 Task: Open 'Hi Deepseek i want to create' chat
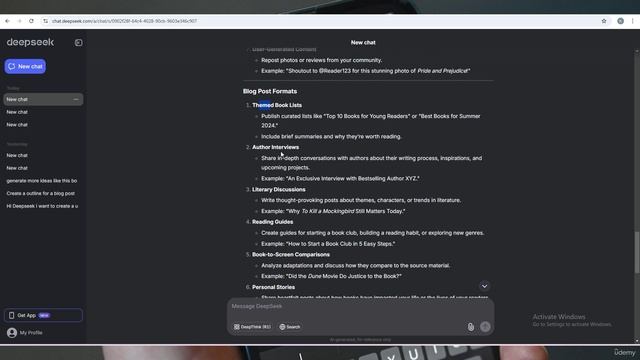[x=43, y=206]
